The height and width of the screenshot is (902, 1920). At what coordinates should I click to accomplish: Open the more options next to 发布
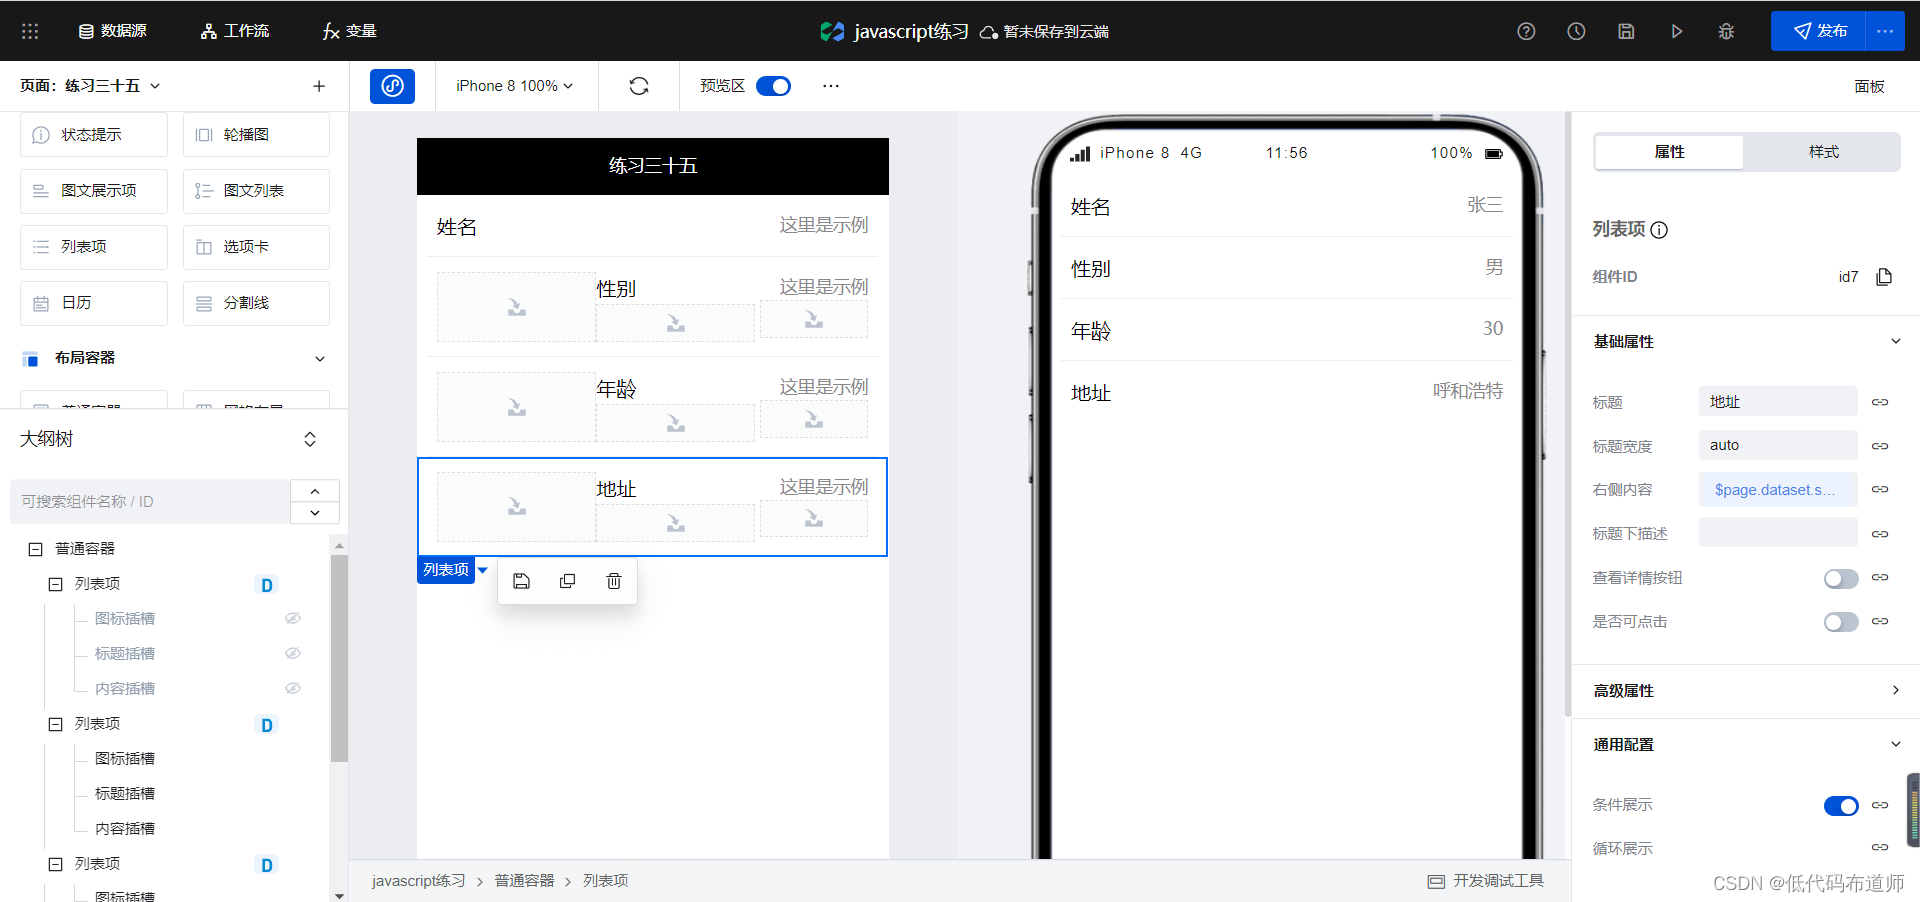[x=1885, y=31]
